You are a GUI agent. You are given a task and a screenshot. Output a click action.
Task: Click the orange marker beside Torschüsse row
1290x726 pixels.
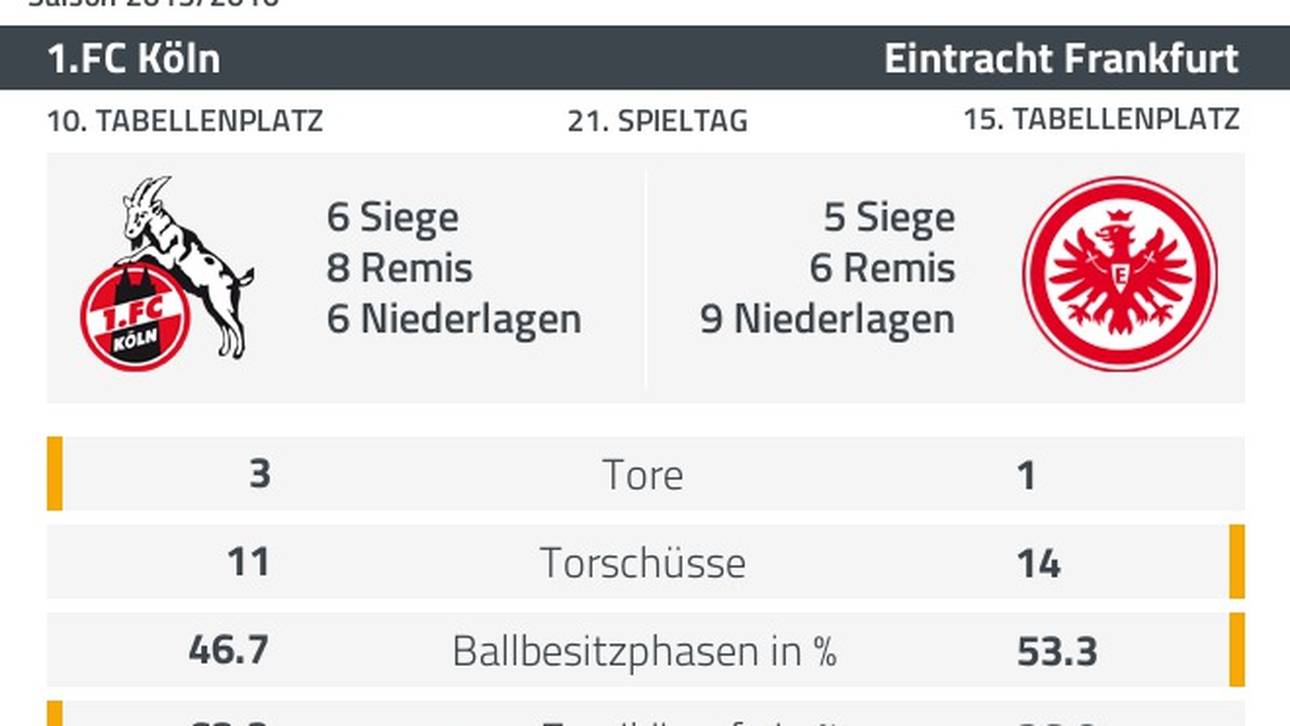1237,562
